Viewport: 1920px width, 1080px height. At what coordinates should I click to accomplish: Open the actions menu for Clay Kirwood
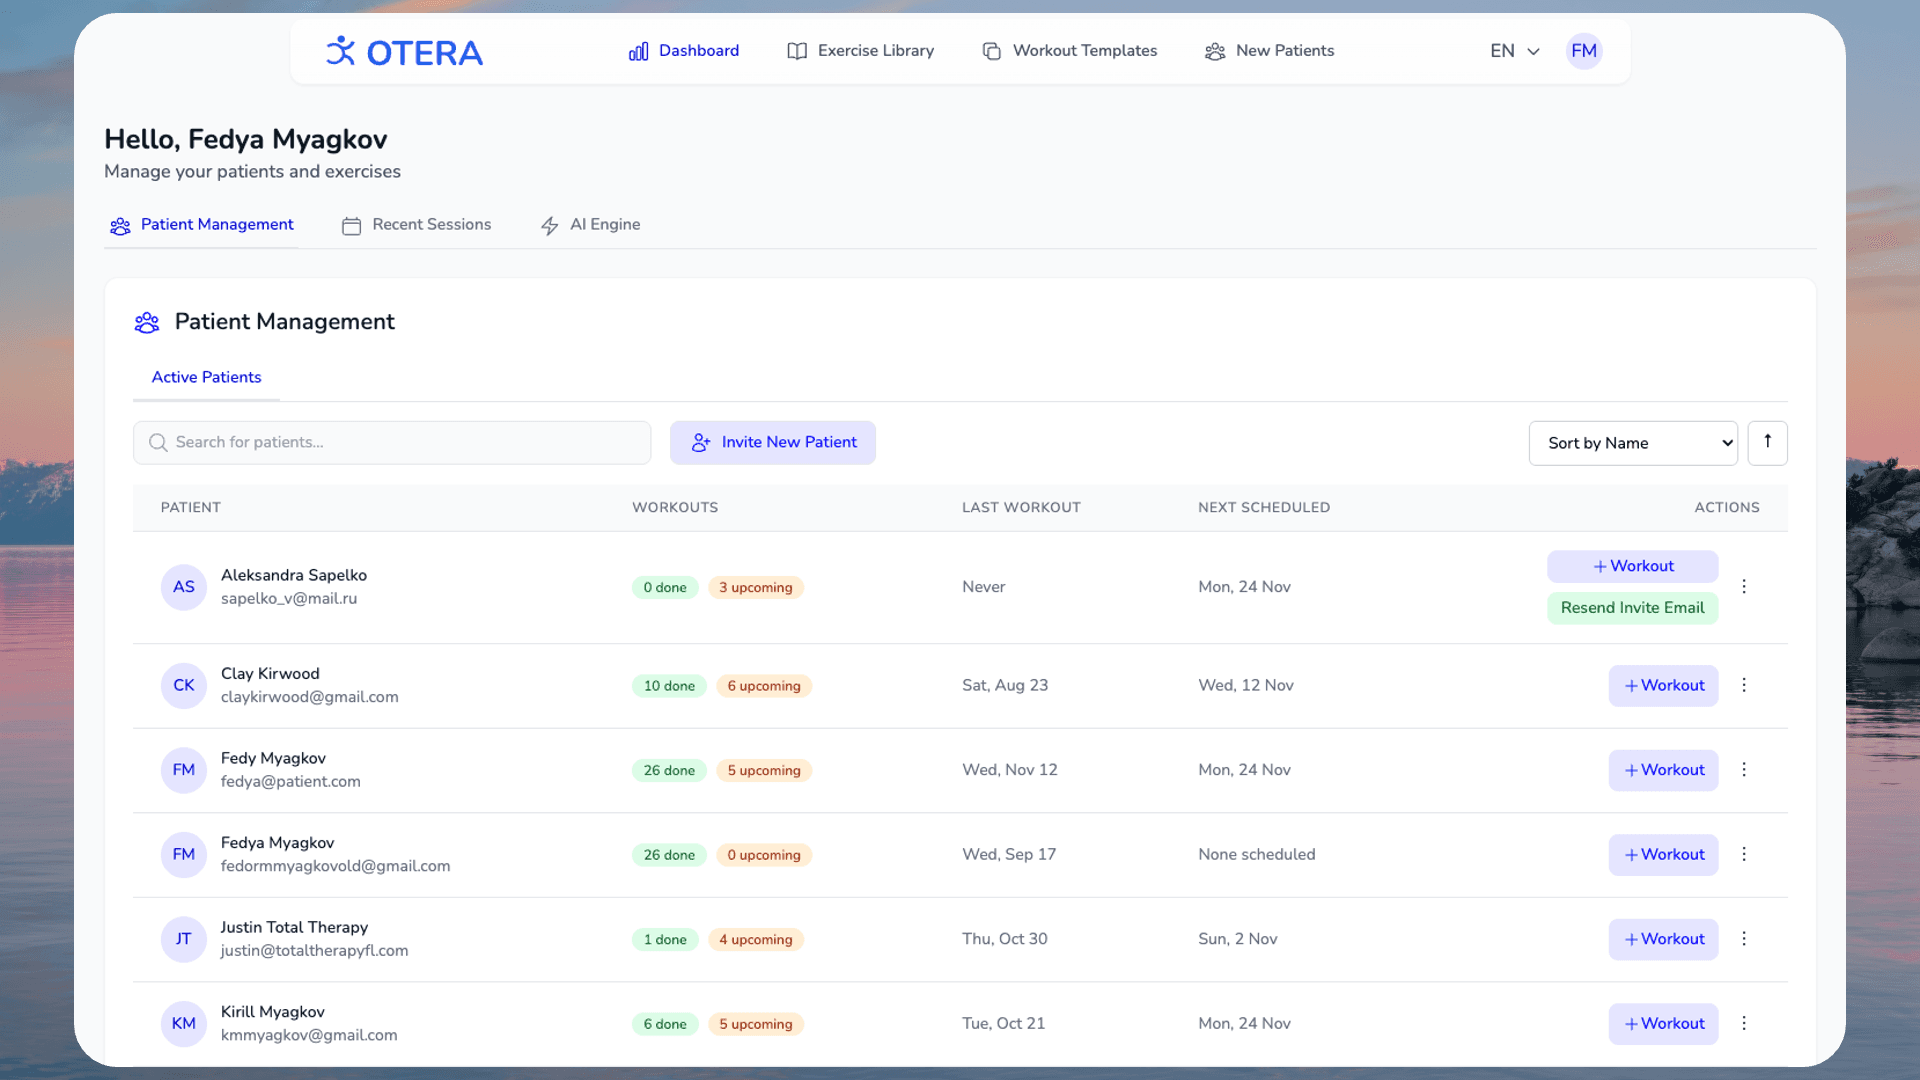(x=1743, y=685)
